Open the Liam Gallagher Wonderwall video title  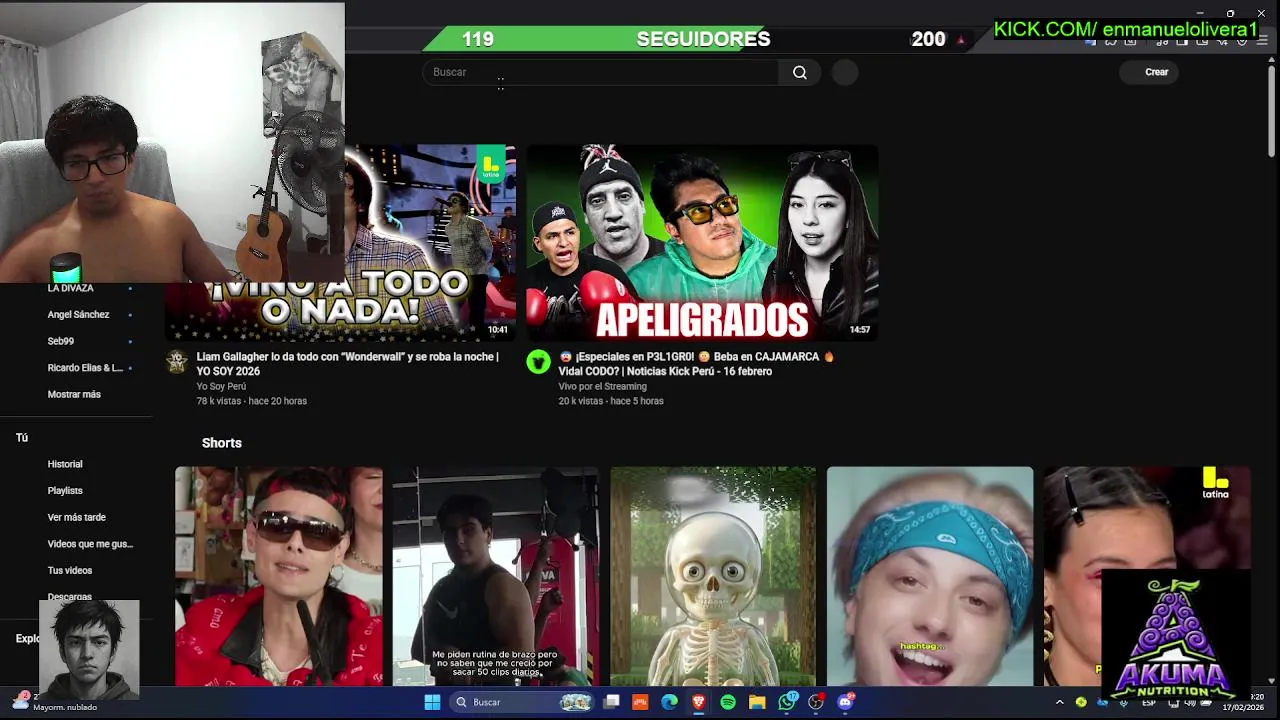point(347,364)
